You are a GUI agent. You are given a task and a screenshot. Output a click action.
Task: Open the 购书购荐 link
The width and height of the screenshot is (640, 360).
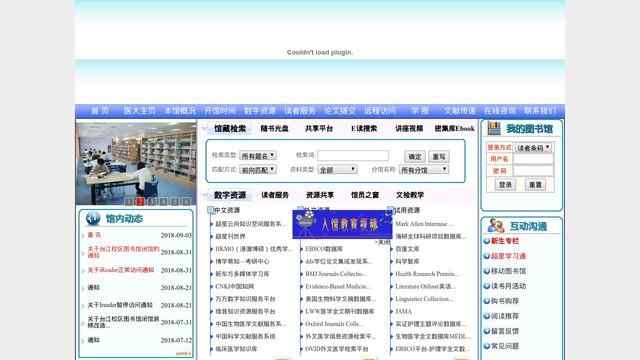(505, 301)
